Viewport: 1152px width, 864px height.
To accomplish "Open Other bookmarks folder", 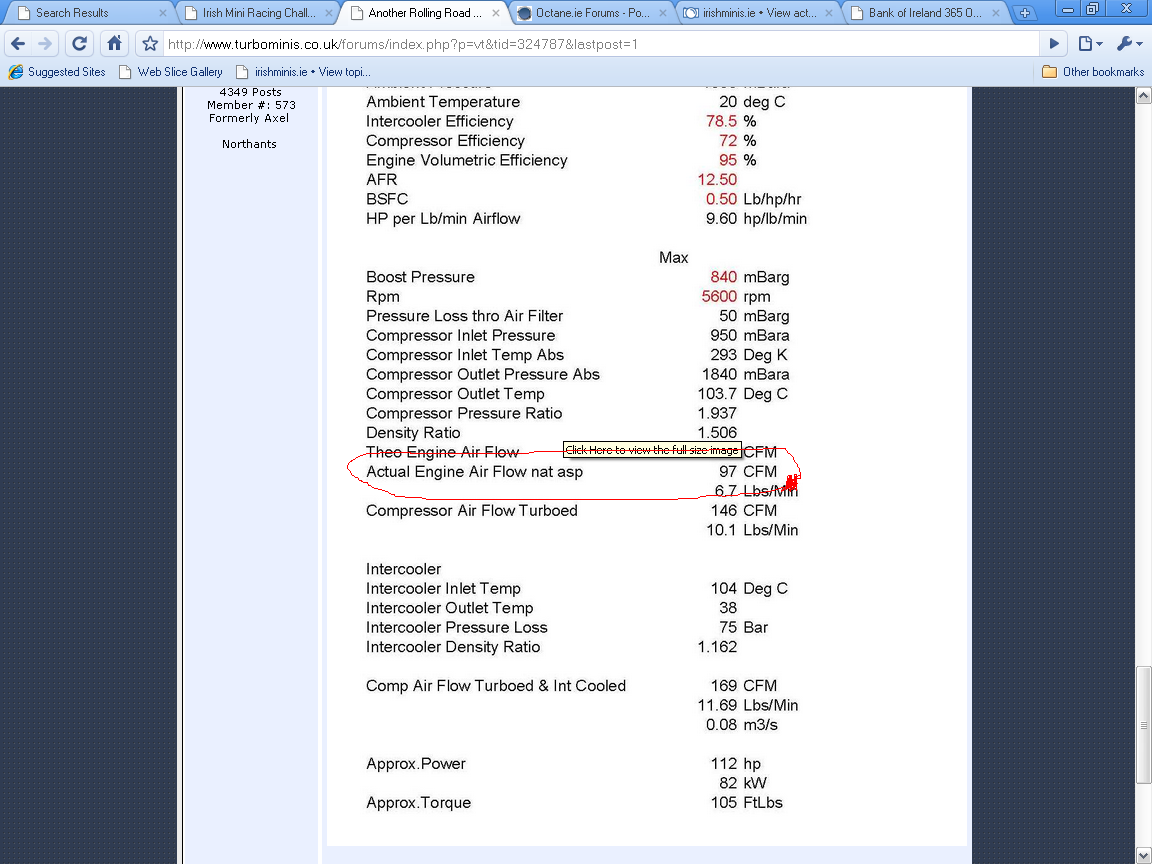I will [x=1093, y=72].
